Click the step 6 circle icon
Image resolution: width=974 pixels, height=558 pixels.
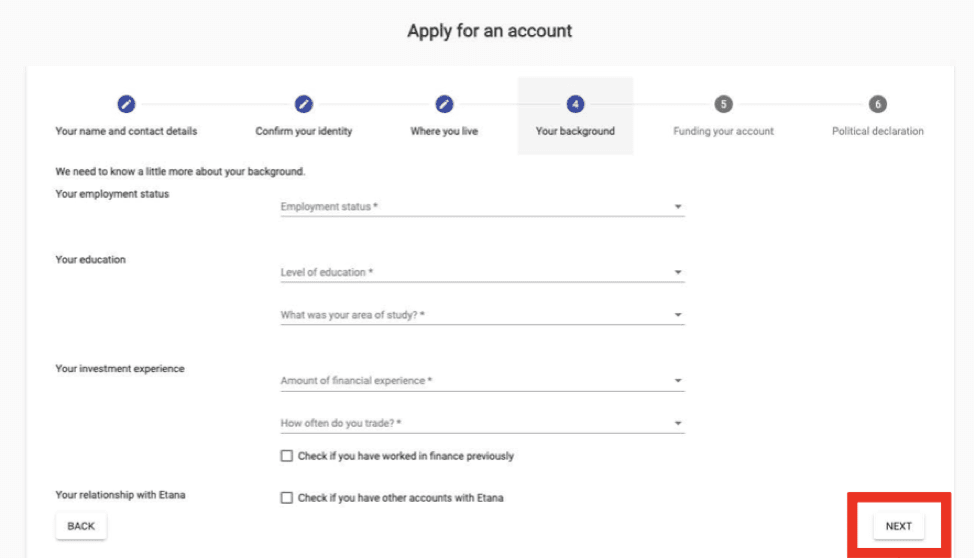[x=877, y=104]
